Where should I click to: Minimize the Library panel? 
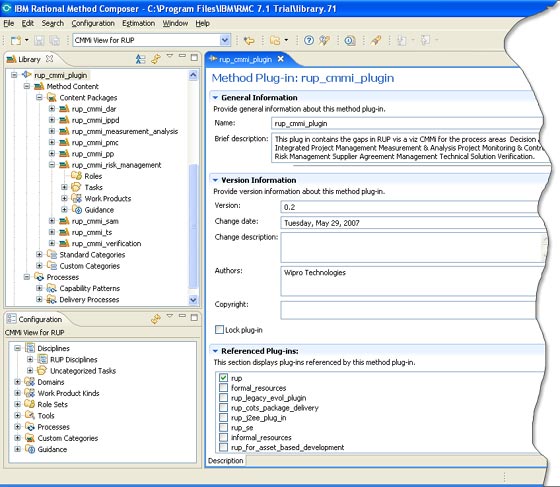[x=182, y=56]
